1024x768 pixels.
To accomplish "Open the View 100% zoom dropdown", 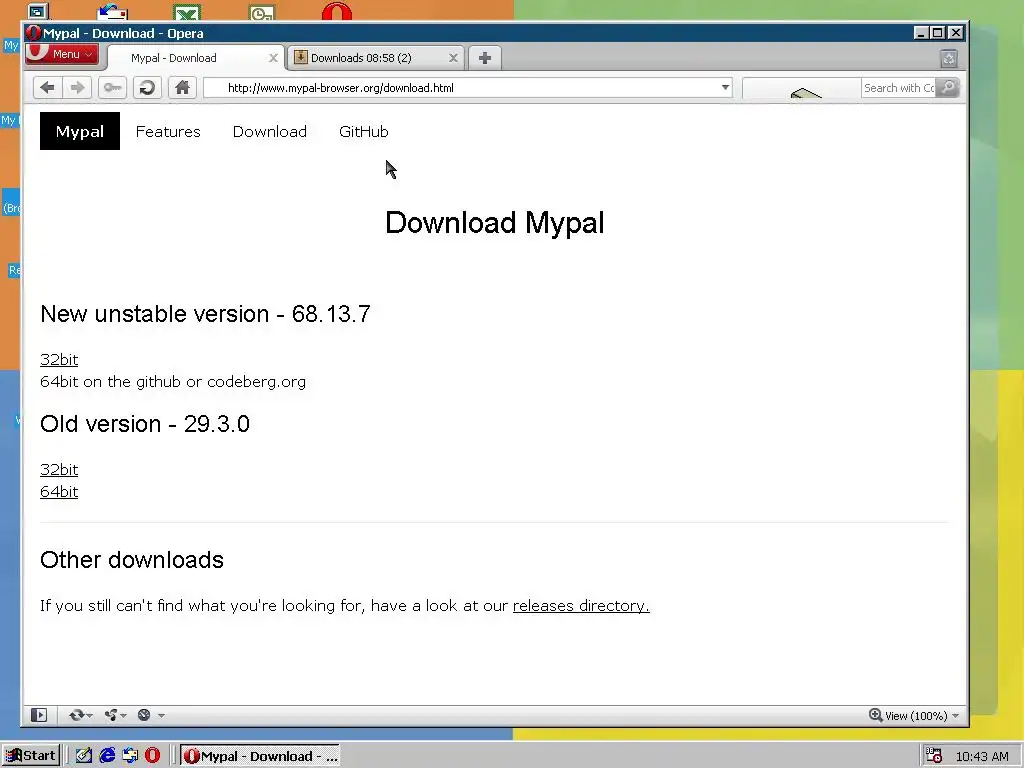I will point(914,716).
